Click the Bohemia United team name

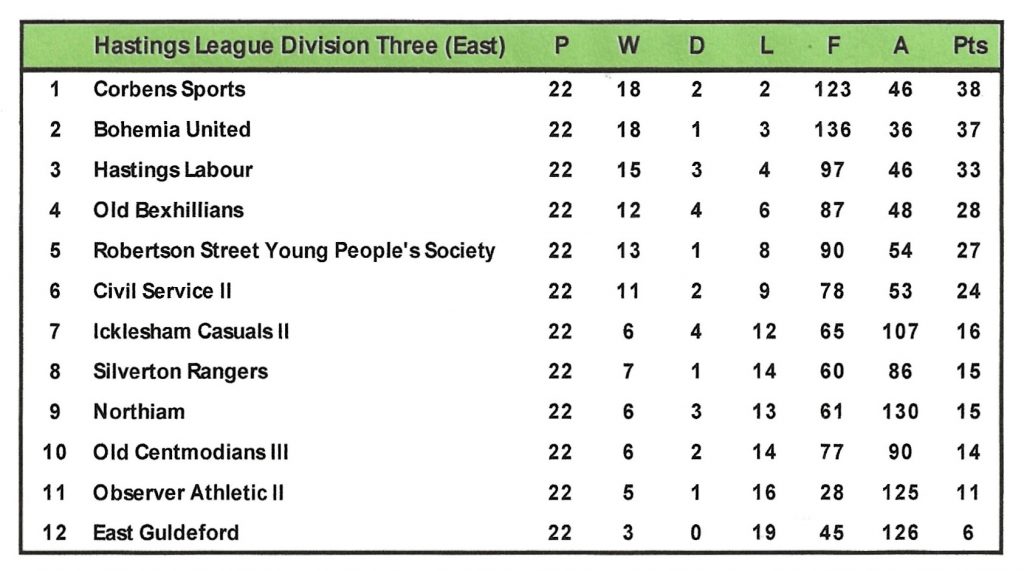coord(172,129)
